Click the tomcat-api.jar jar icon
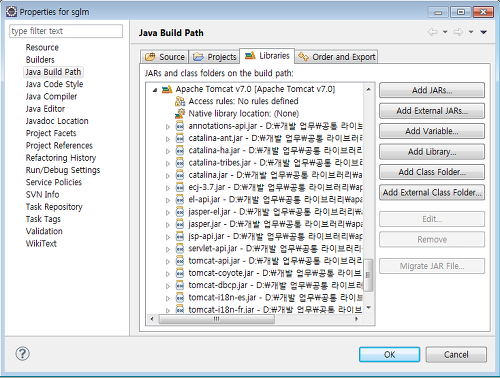Viewport: 500px width, 378px height. pyautogui.click(x=180, y=261)
